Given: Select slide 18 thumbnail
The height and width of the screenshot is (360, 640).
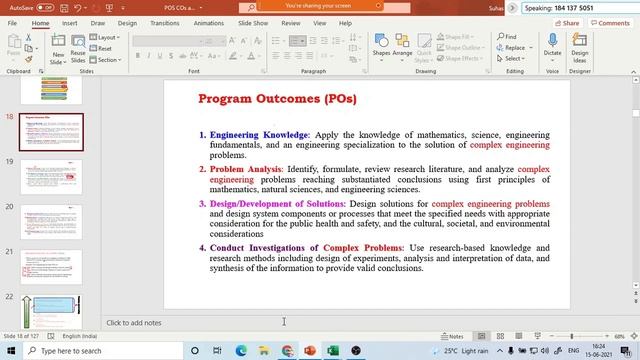Looking at the screenshot, I should [x=51, y=132].
